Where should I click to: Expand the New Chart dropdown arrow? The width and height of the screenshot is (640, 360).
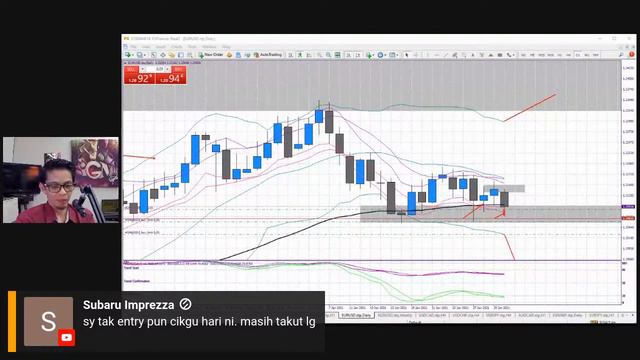[133, 55]
